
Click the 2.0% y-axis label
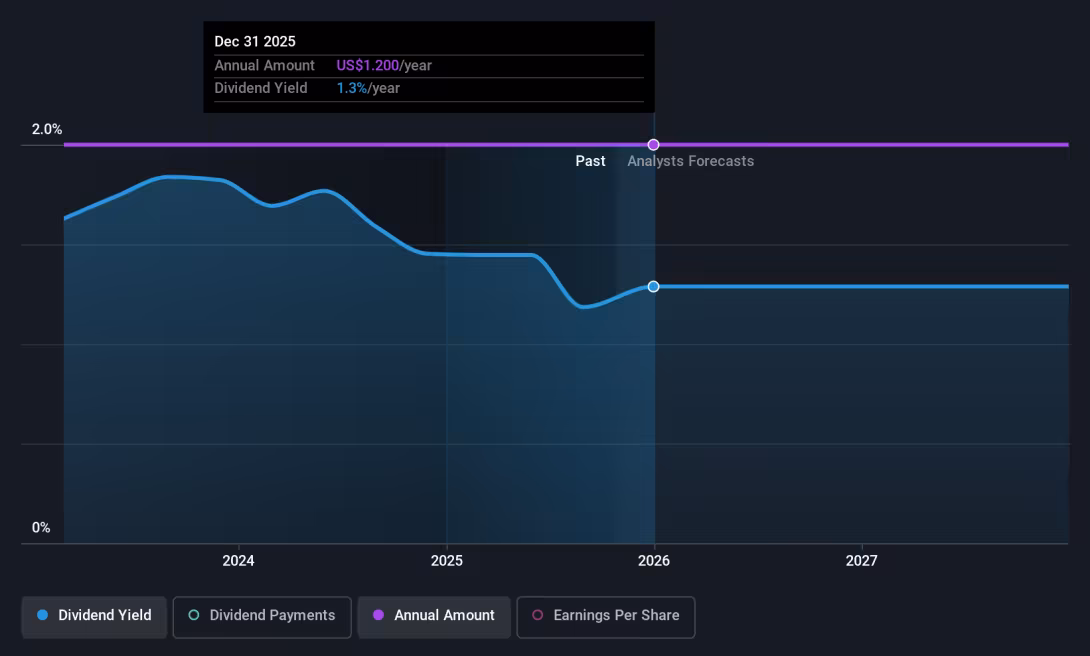pyautogui.click(x=47, y=129)
